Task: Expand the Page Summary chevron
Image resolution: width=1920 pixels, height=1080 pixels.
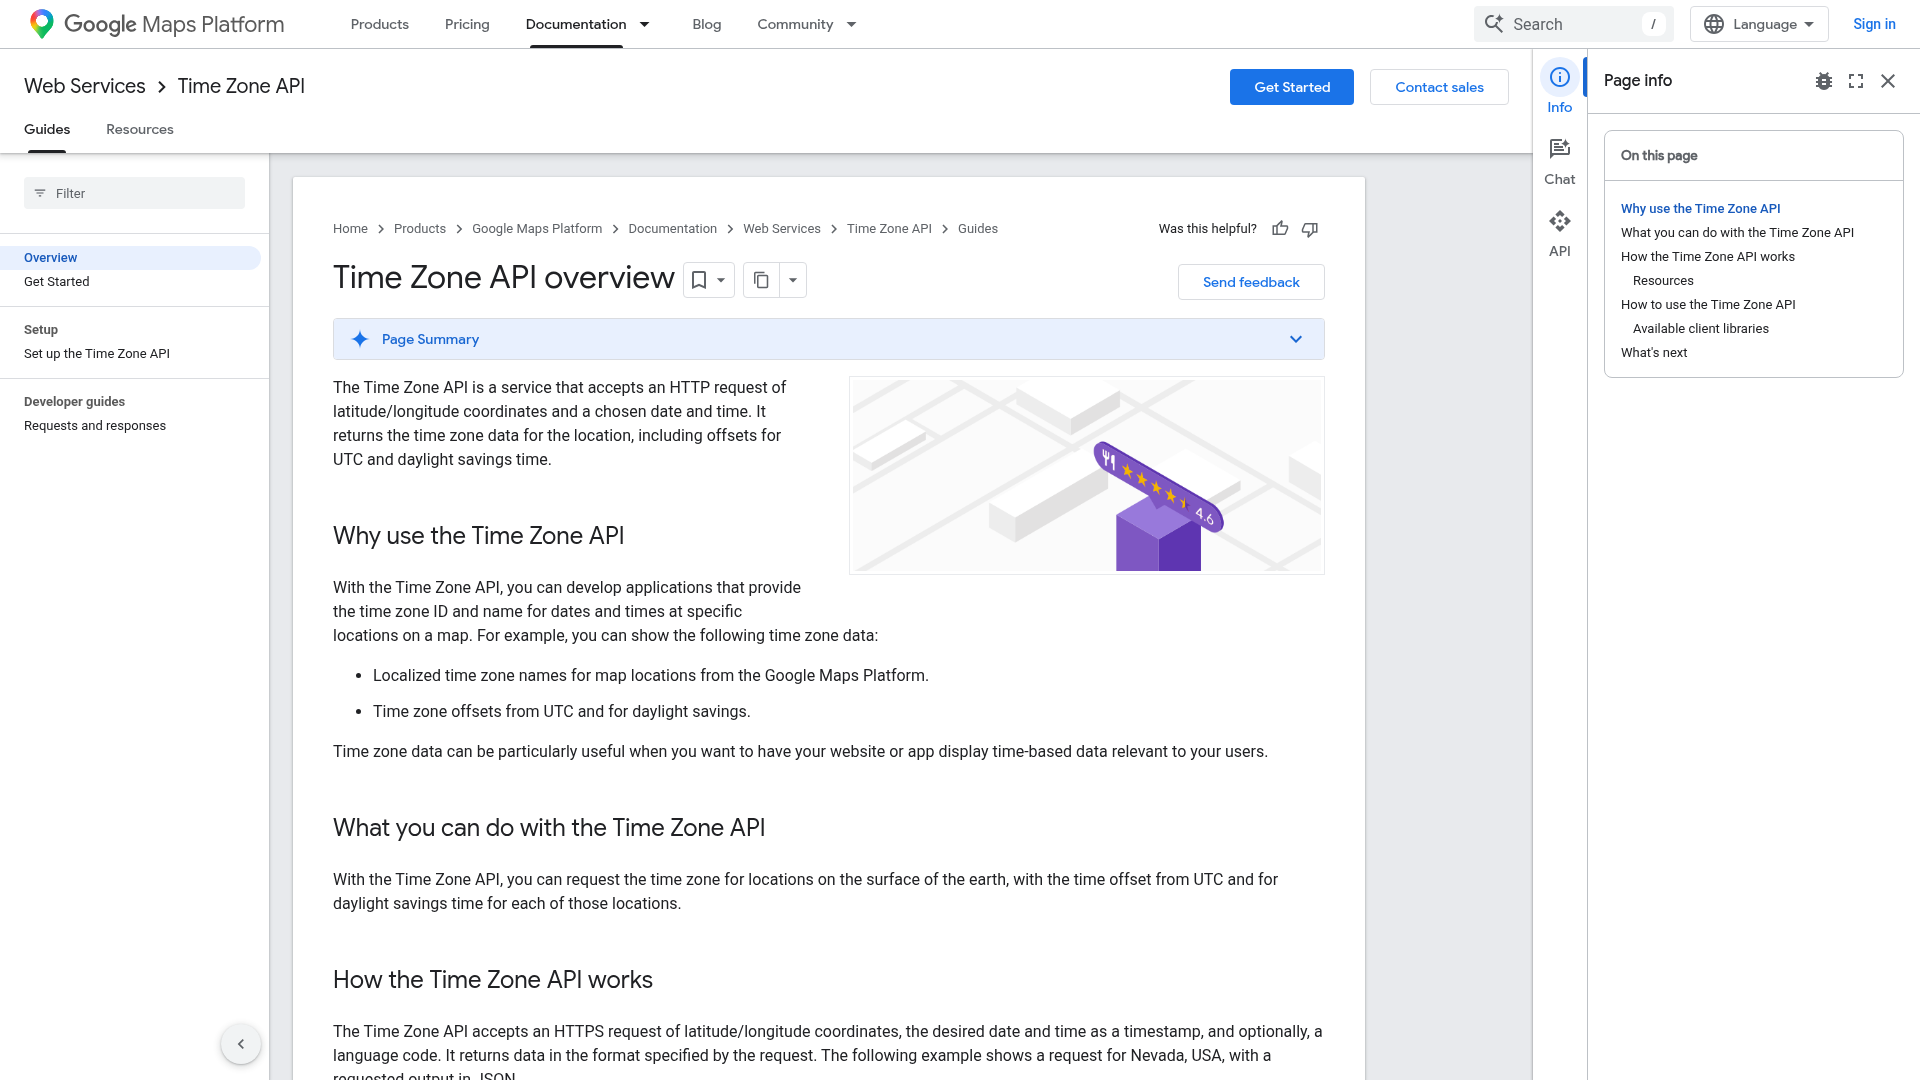Action: tap(1296, 339)
